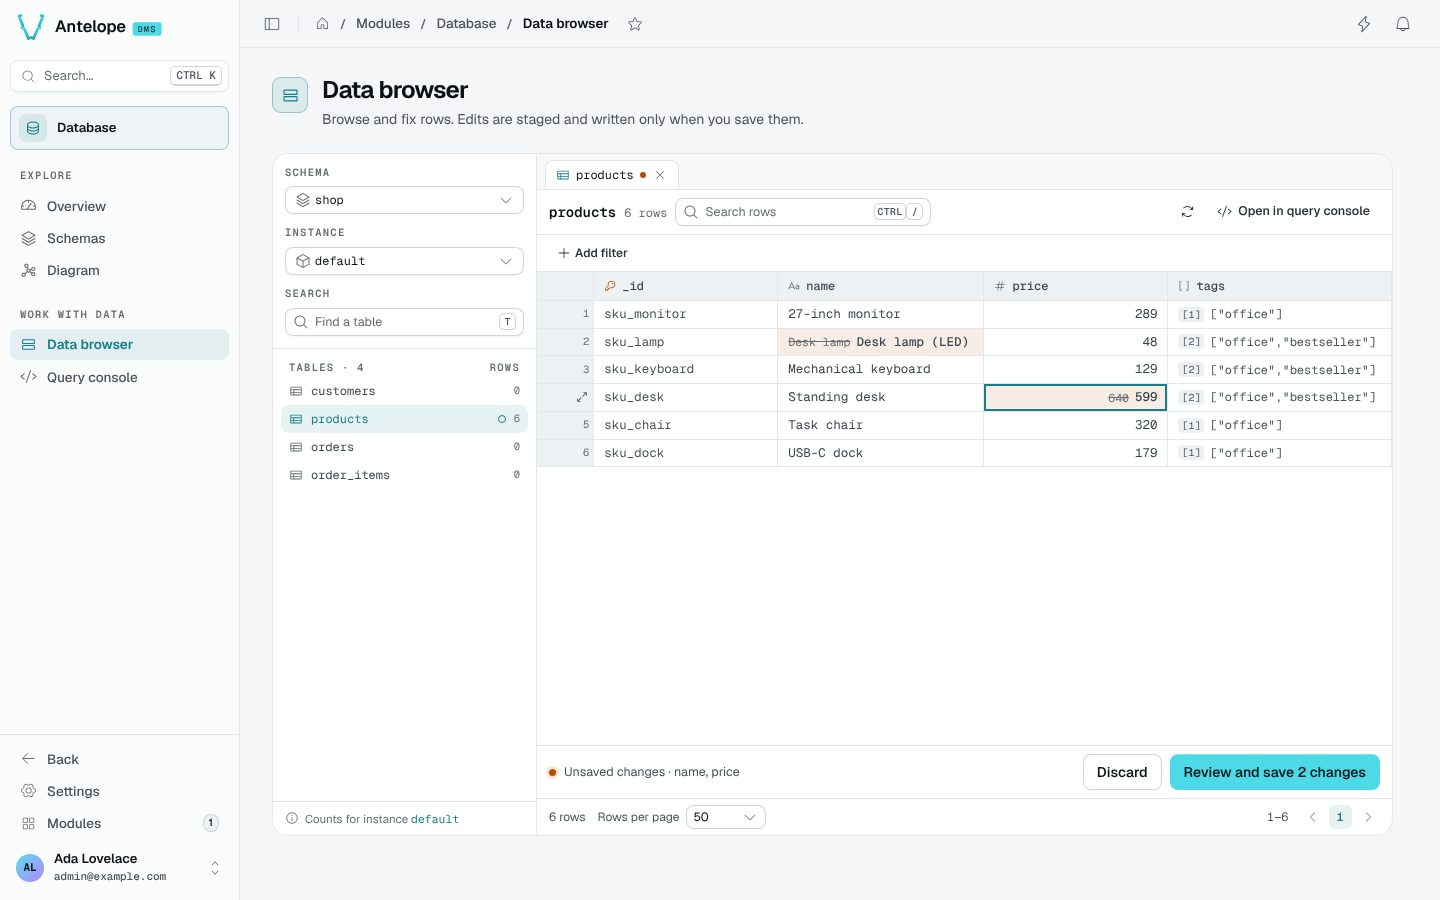Select the sku_desk price cell 599
Viewport: 1440px width, 900px height.
pyautogui.click(x=1075, y=397)
